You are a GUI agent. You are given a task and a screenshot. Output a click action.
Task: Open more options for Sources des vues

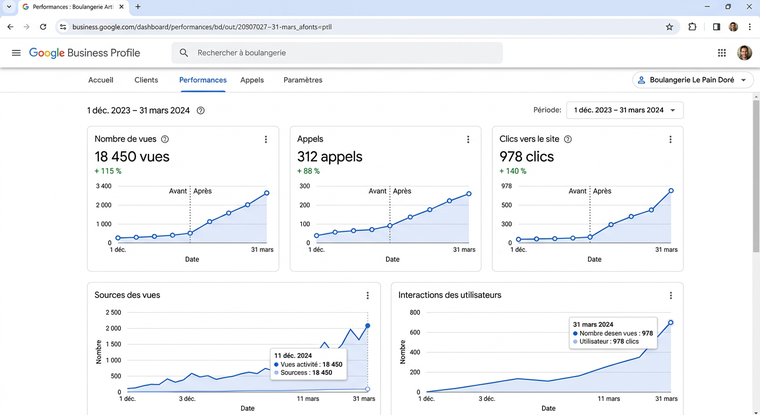click(x=367, y=296)
